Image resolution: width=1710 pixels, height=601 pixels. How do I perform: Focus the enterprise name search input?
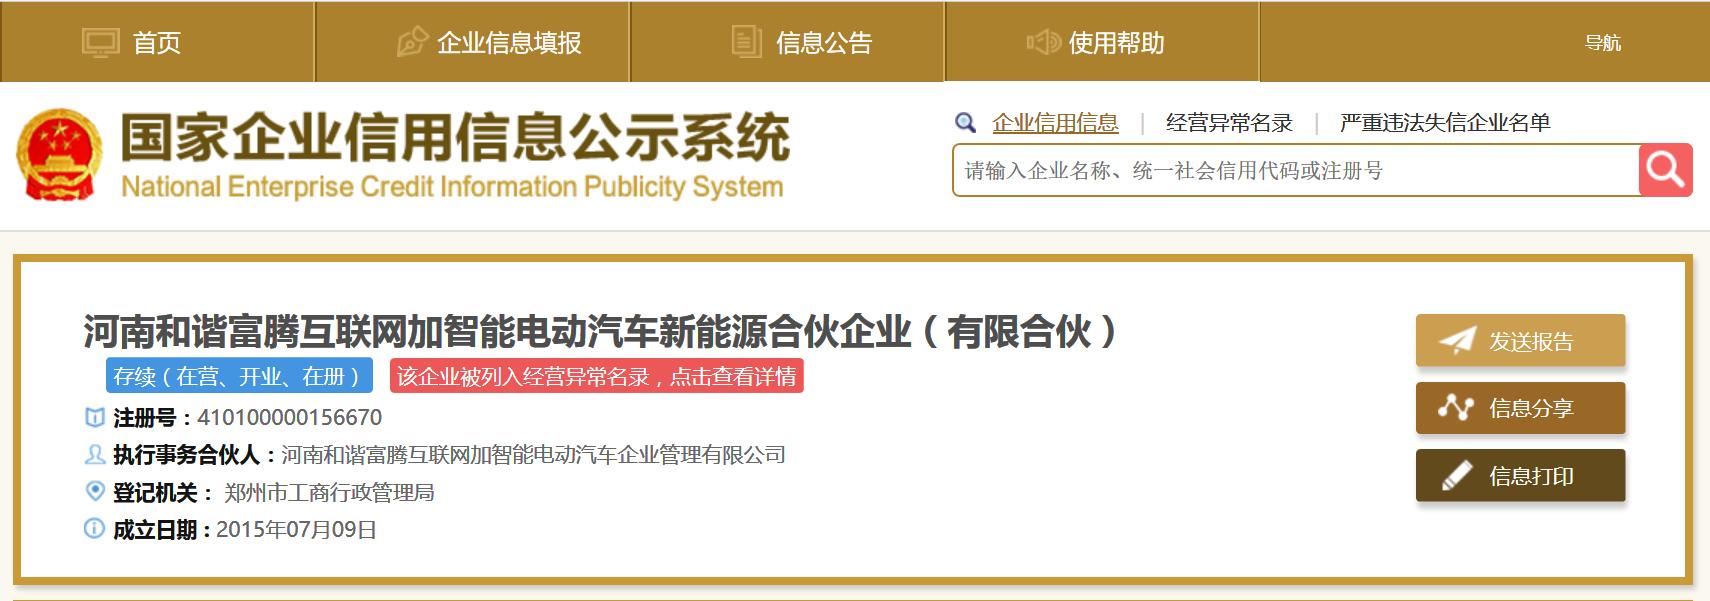click(1296, 170)
